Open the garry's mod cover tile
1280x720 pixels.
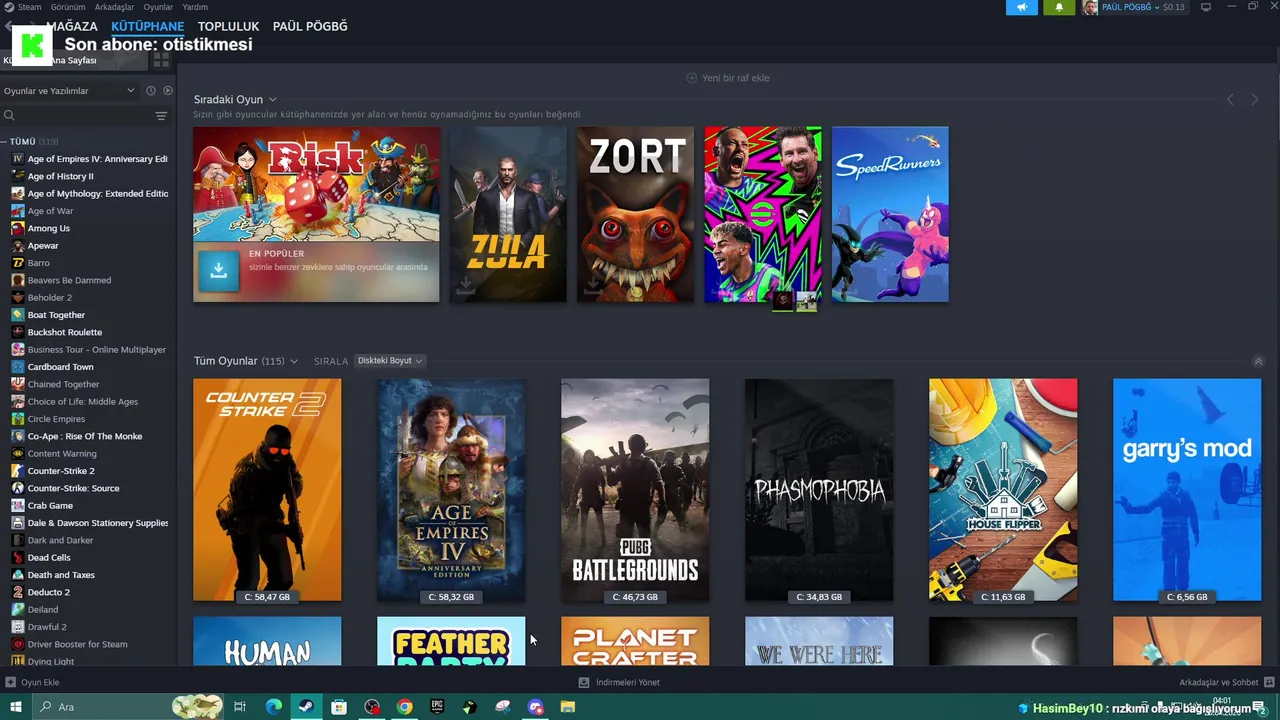[x=1187, y=490]
